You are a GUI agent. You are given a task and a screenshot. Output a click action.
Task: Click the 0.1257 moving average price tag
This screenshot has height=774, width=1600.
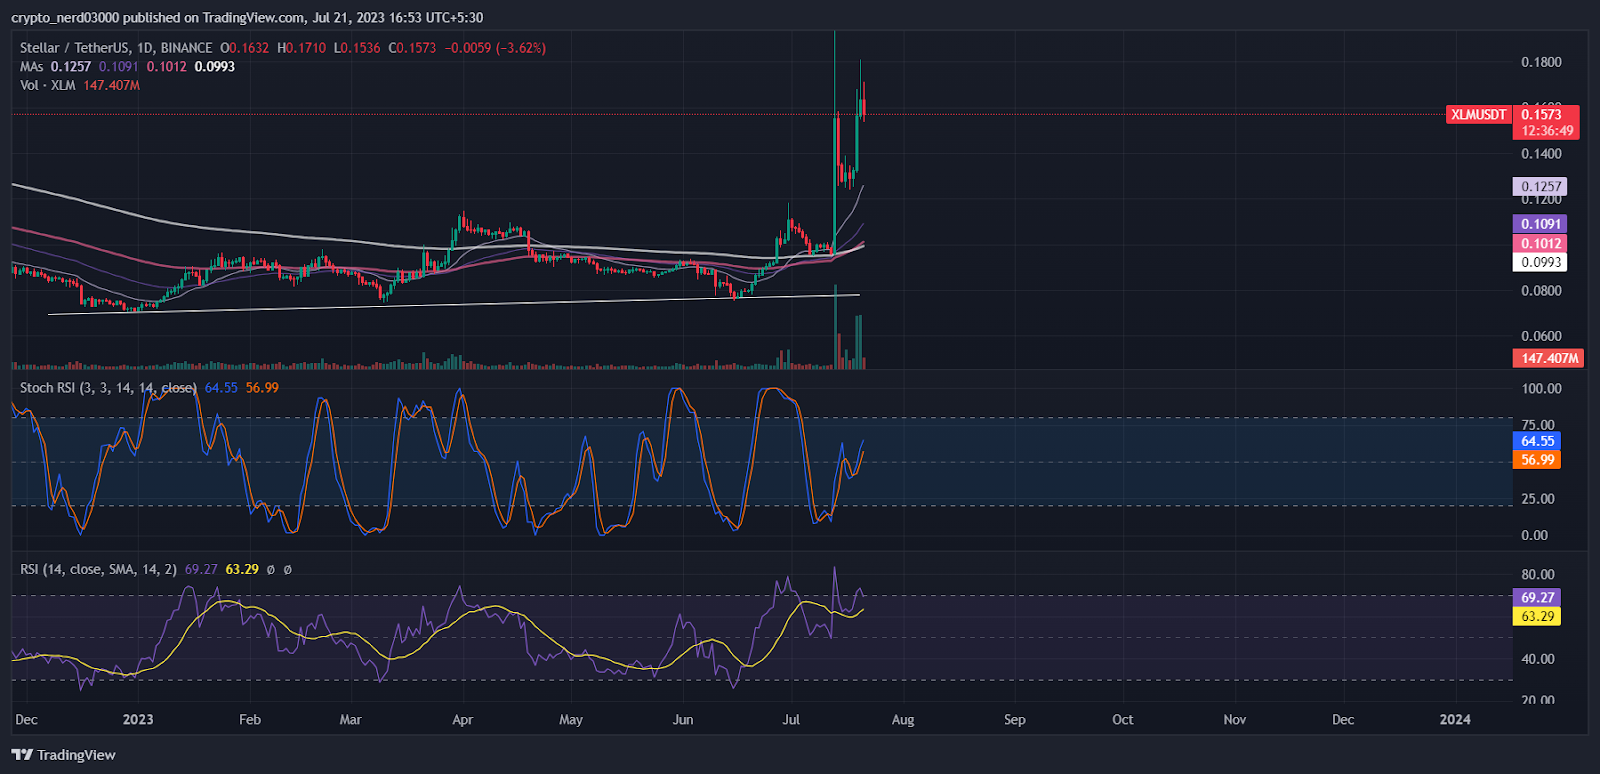(1540, 187)
